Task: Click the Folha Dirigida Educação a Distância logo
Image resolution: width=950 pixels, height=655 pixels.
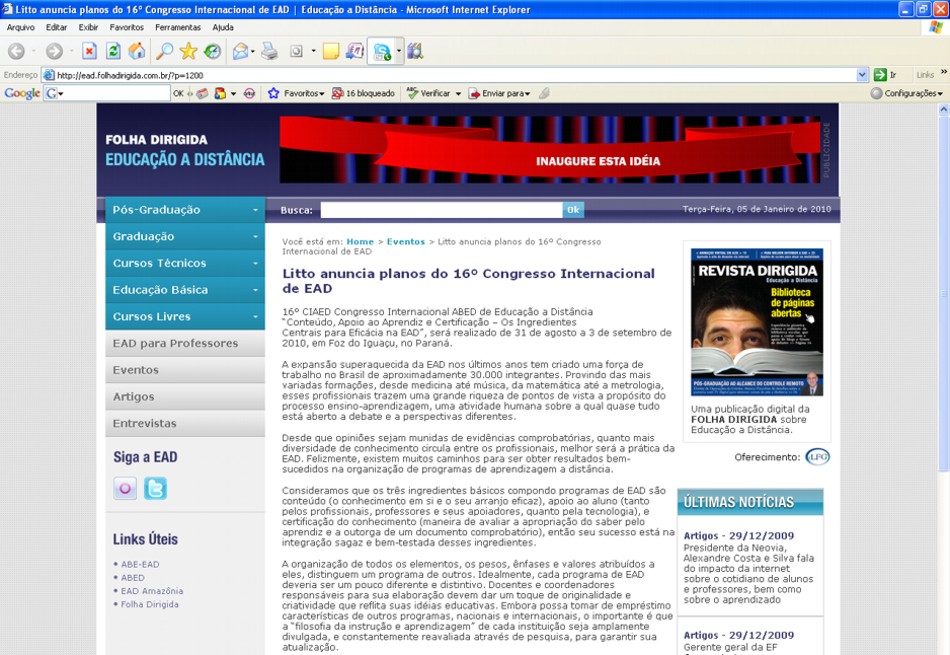Action: (x=185, y=150)
